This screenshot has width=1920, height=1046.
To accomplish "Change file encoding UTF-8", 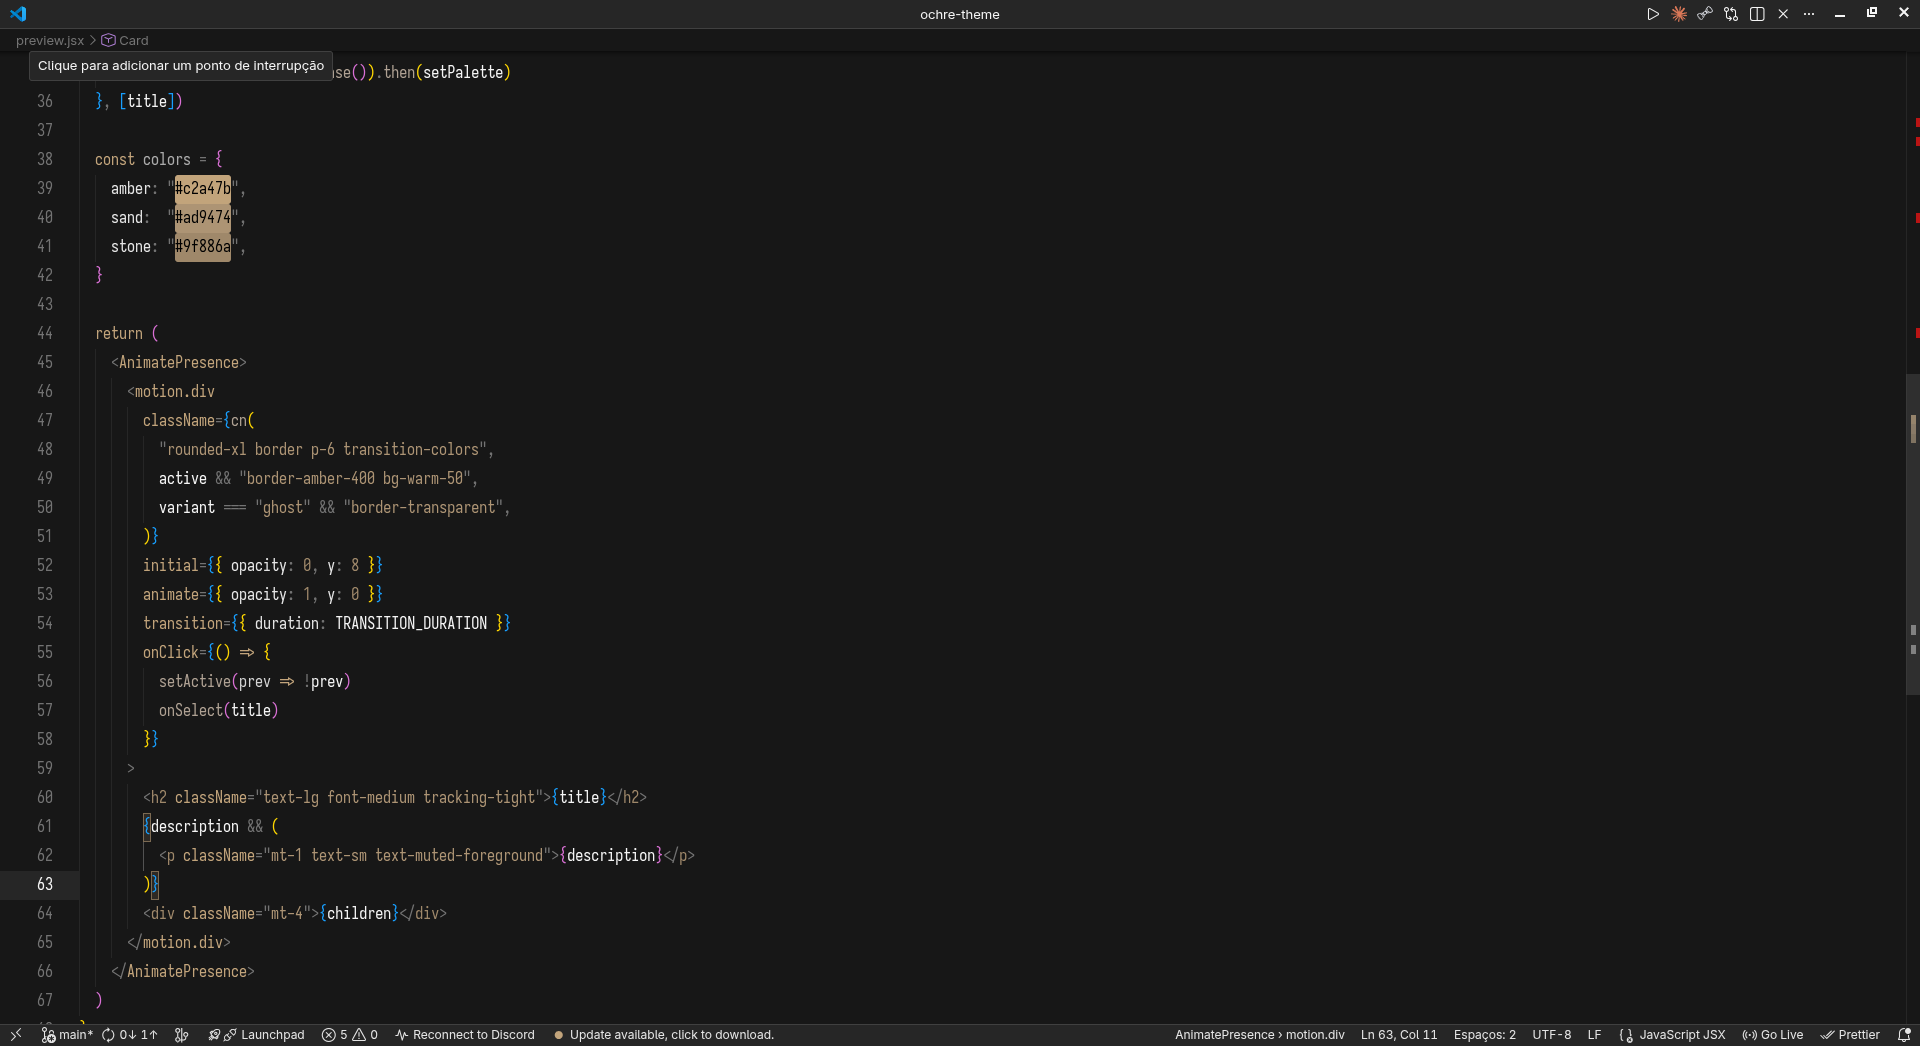I will [1551, 1035].
